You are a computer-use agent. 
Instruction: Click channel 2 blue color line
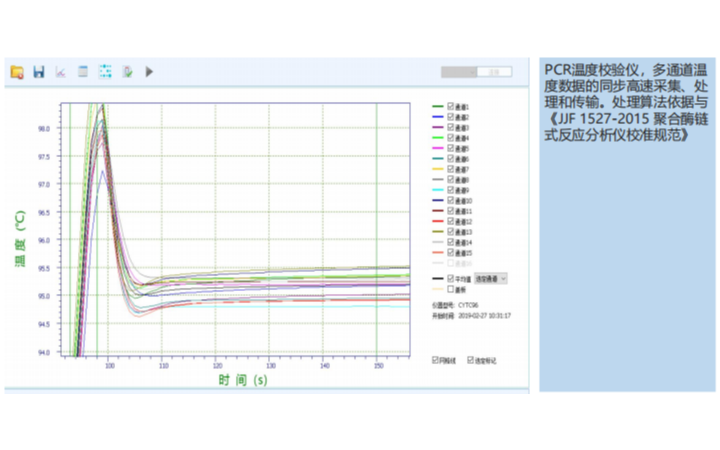click(x=438, y=117)
